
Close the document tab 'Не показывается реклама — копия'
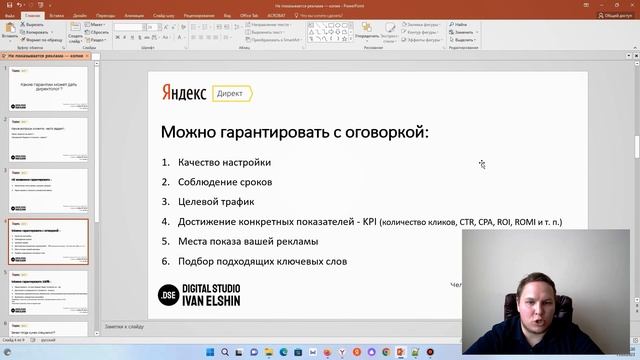coord(87,56)
